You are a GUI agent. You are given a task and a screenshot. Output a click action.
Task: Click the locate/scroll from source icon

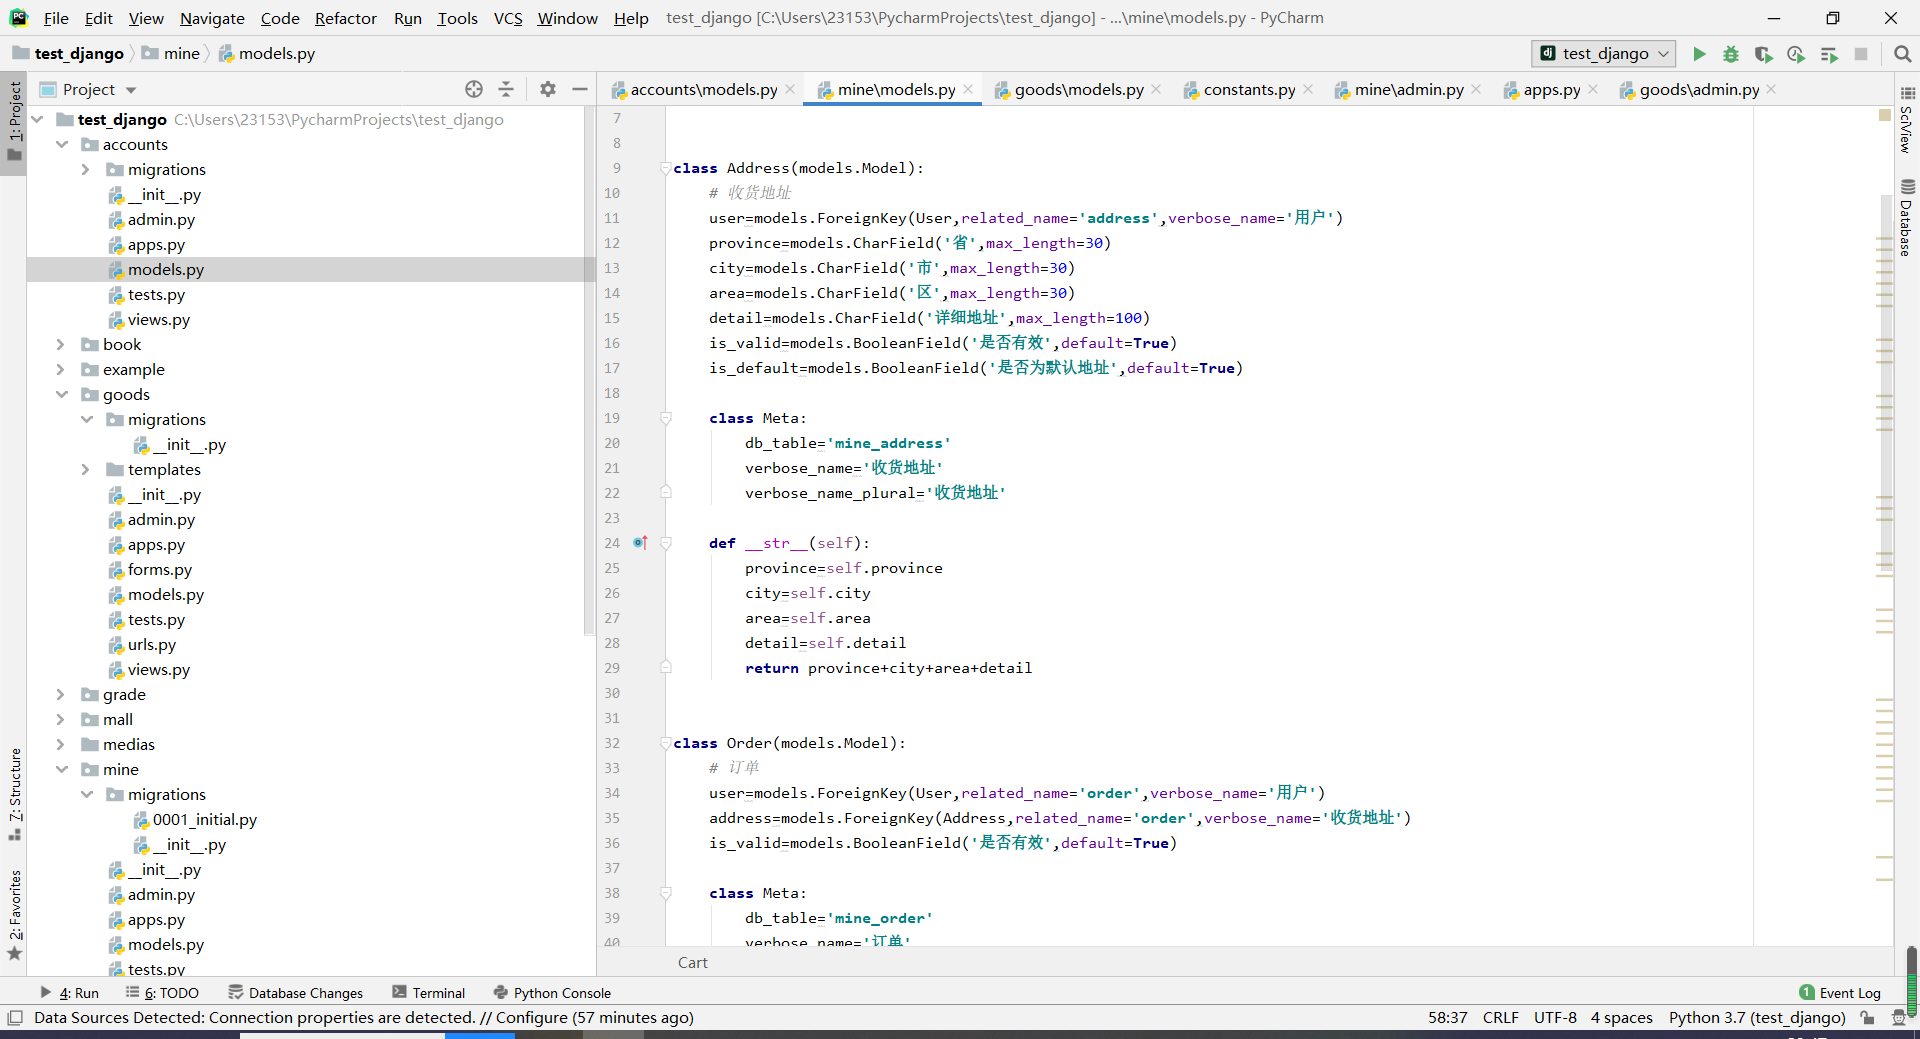[x=474, y=89]
